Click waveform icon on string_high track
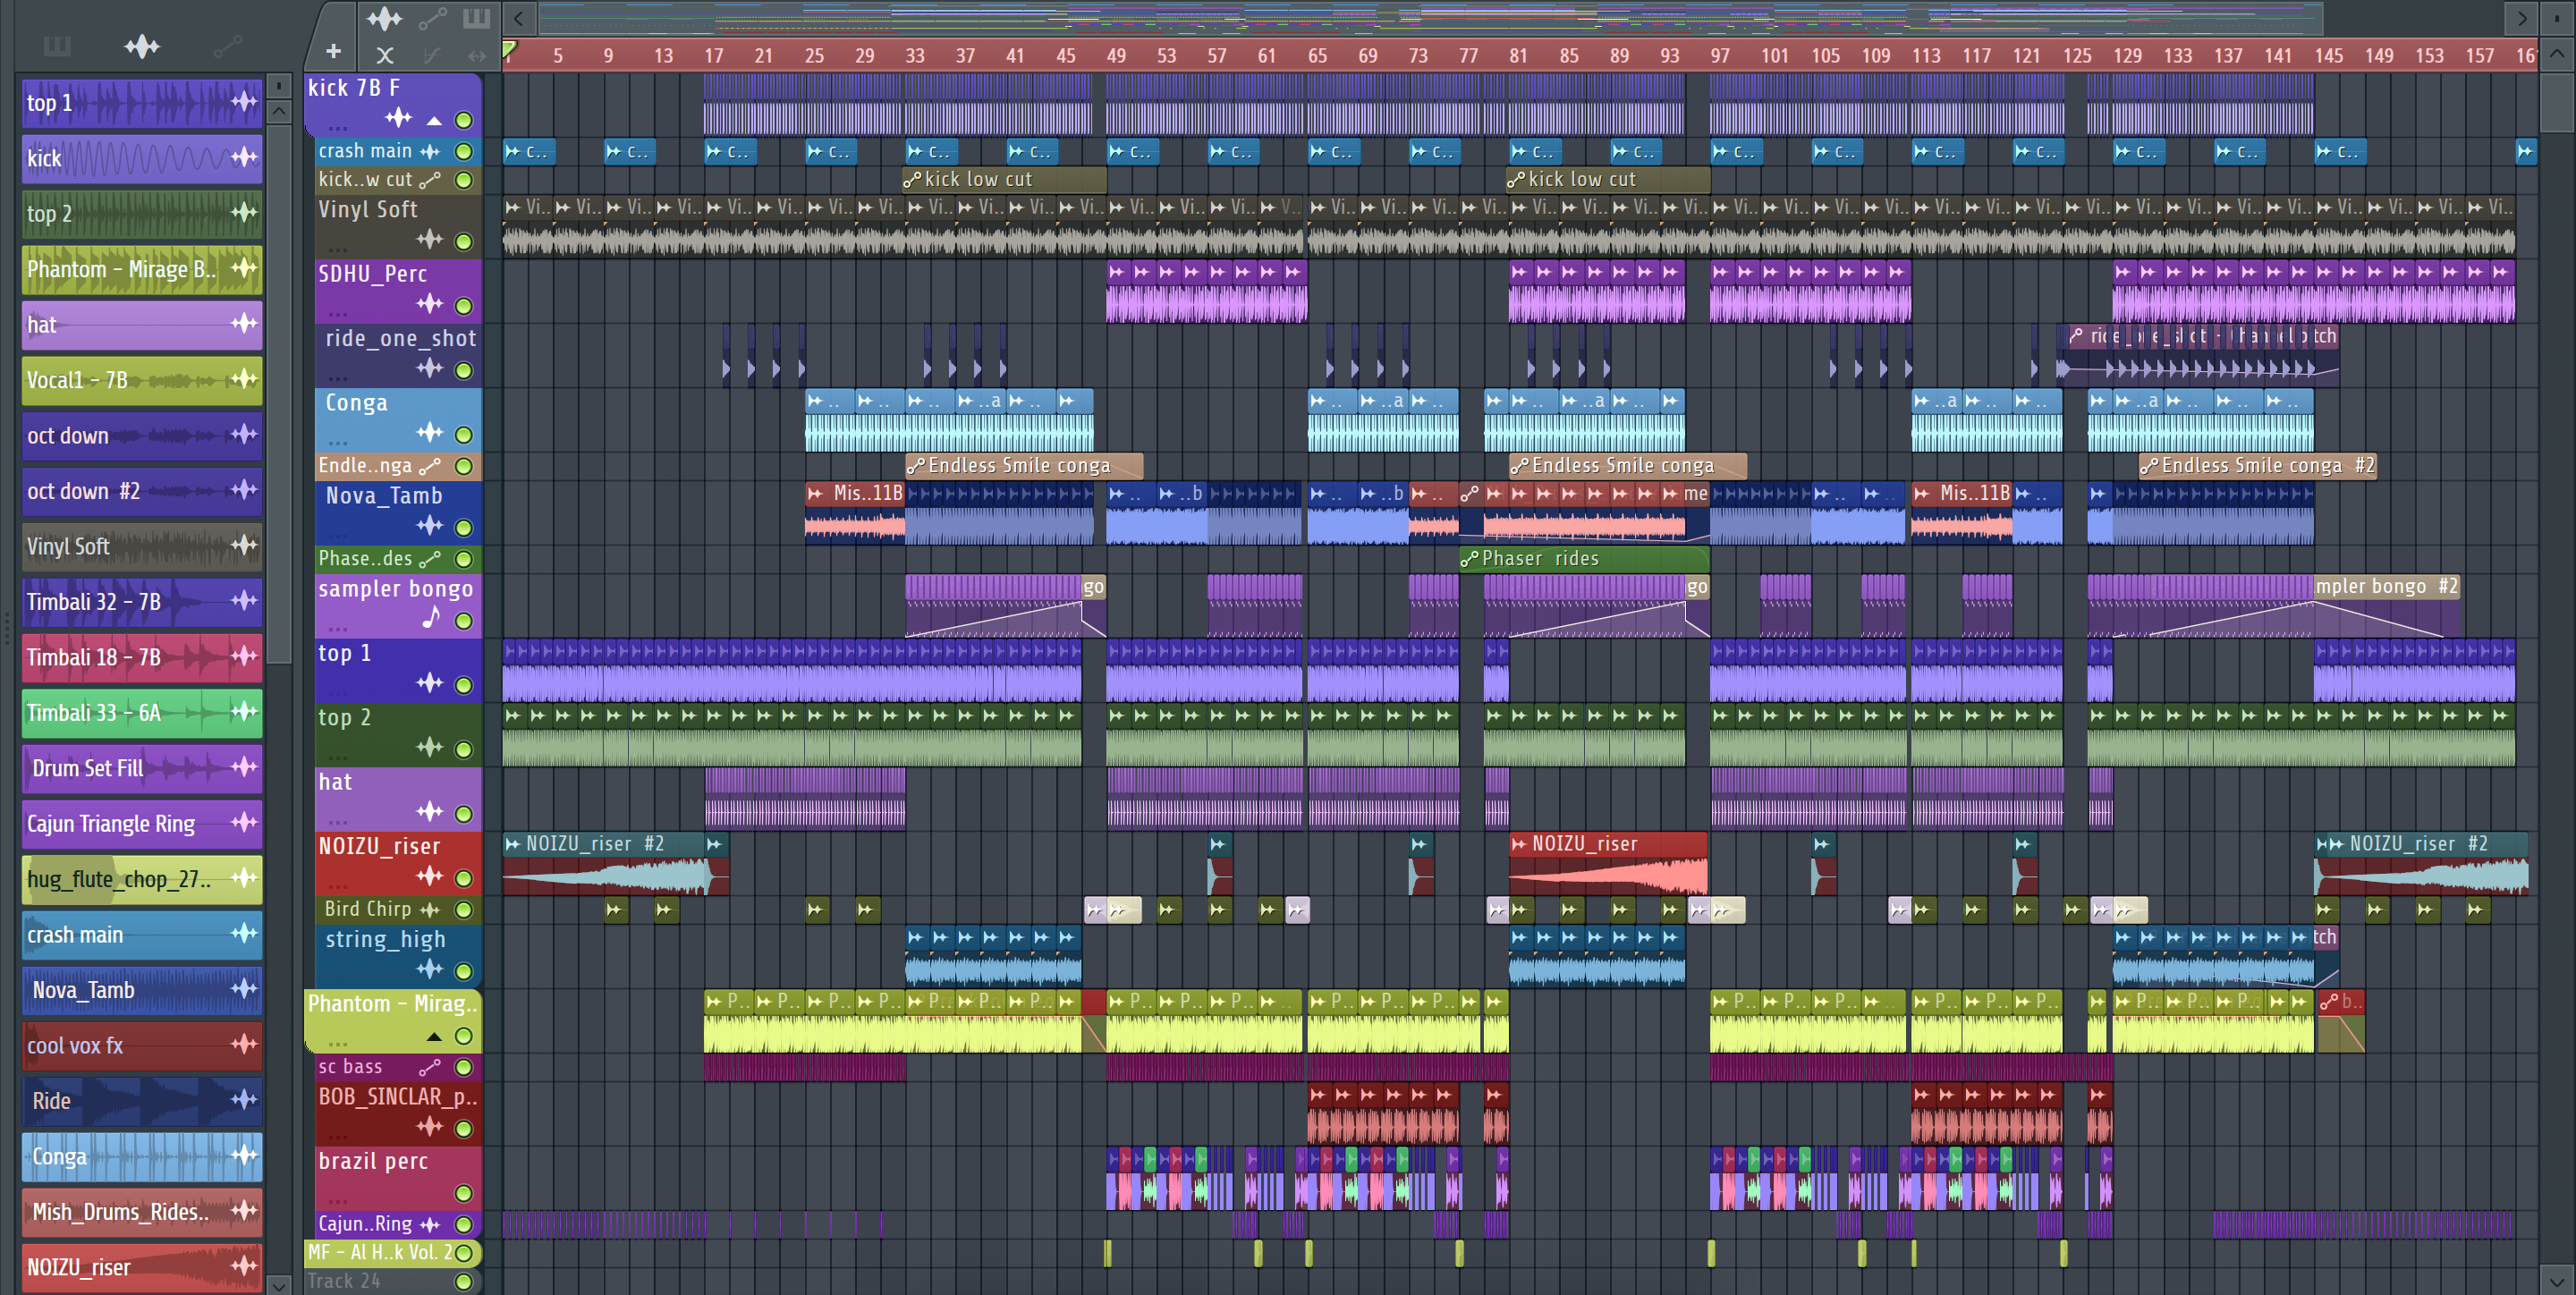The image size is (2576, 1295). point(430,969)
